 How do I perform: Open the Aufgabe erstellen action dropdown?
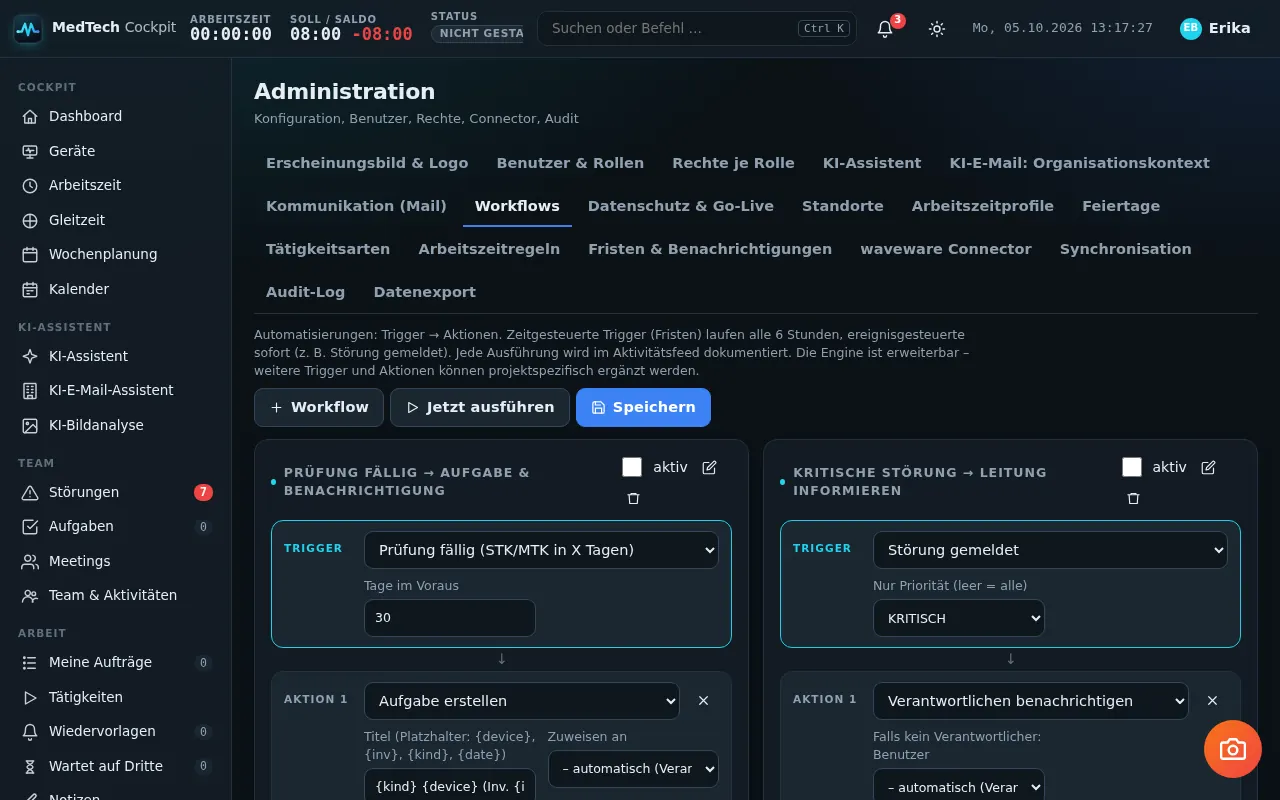coord(522,701)
